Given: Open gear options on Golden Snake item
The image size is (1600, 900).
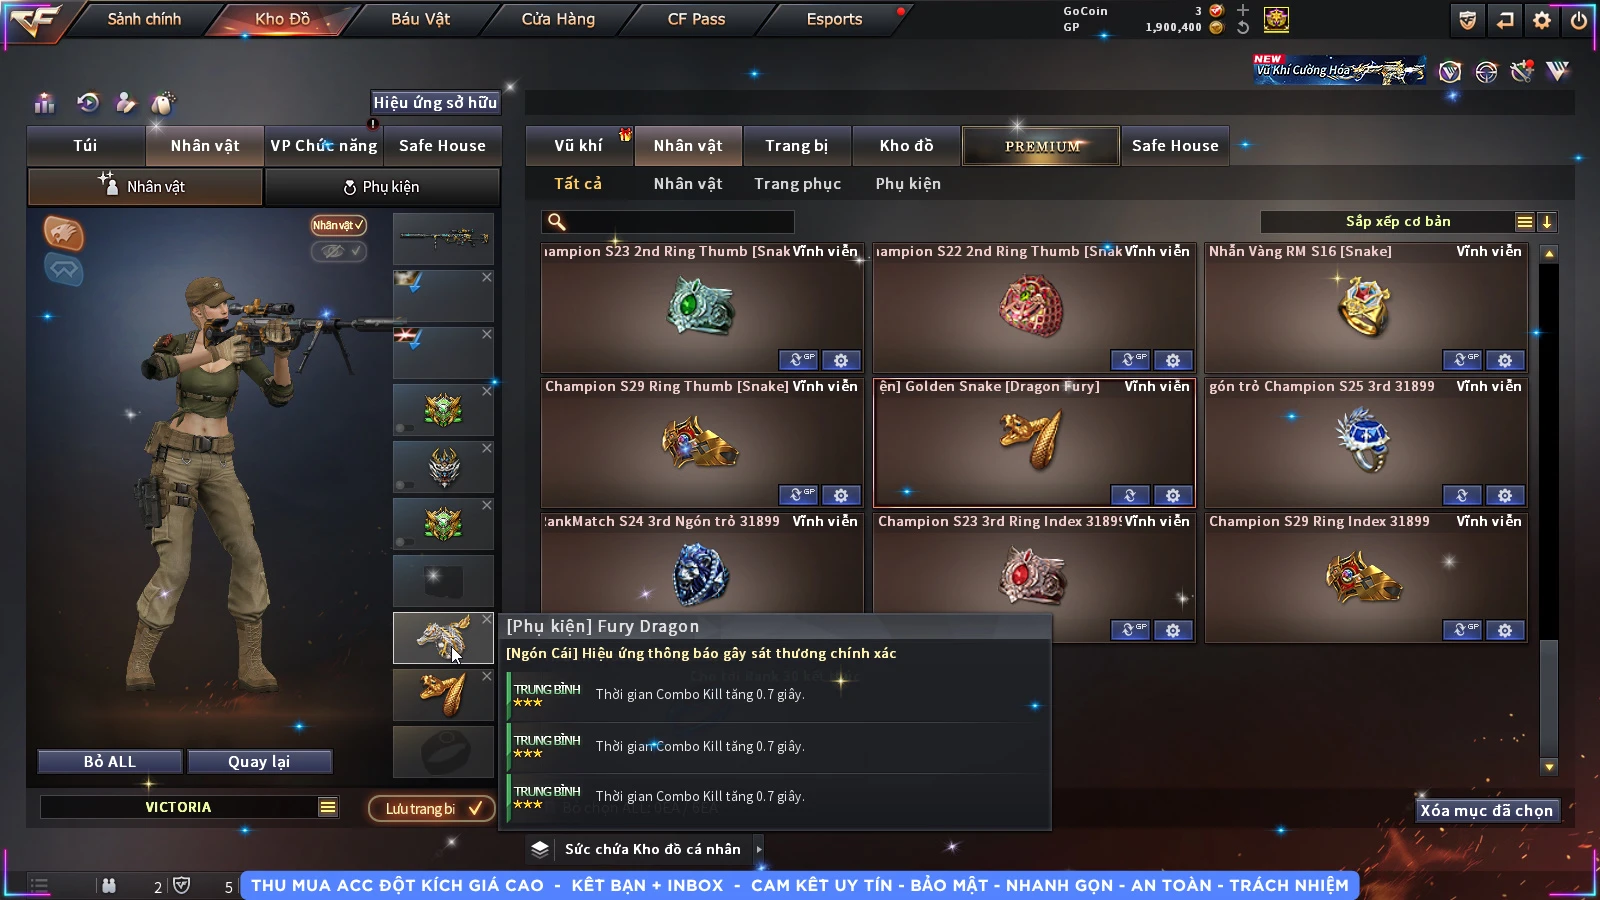Looking at the screenshot, I should click(1173, 495).
